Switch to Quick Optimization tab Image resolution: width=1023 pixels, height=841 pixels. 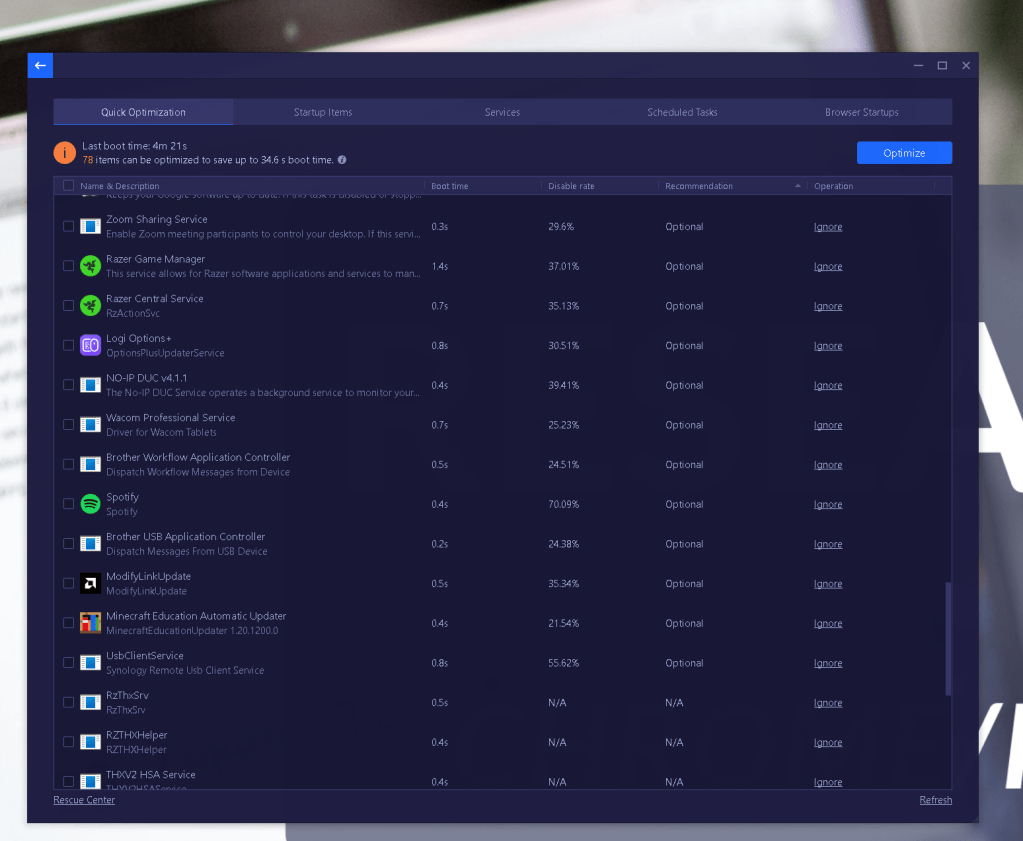[x=143, y=112]
